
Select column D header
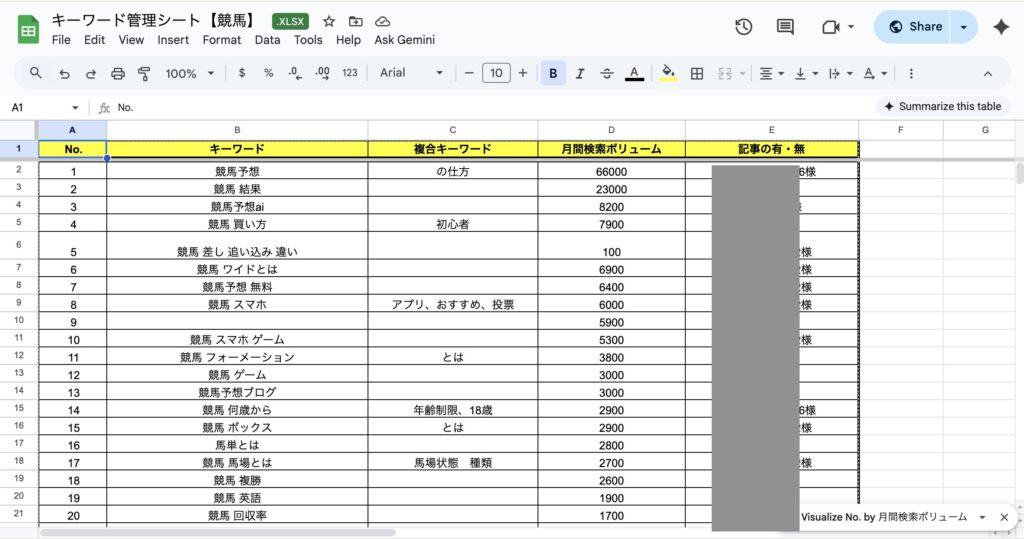611,130
